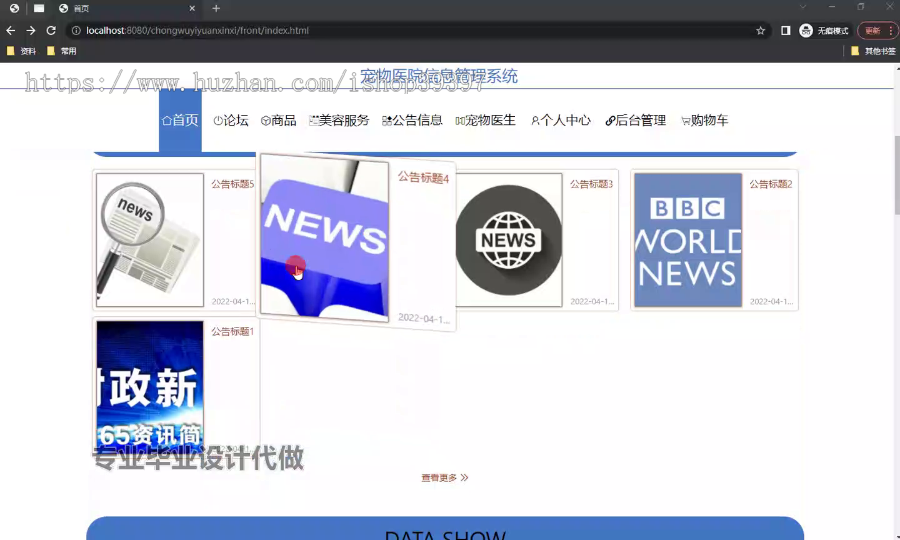Open the side panel icon
900x540 pixels.
[786, 30]
